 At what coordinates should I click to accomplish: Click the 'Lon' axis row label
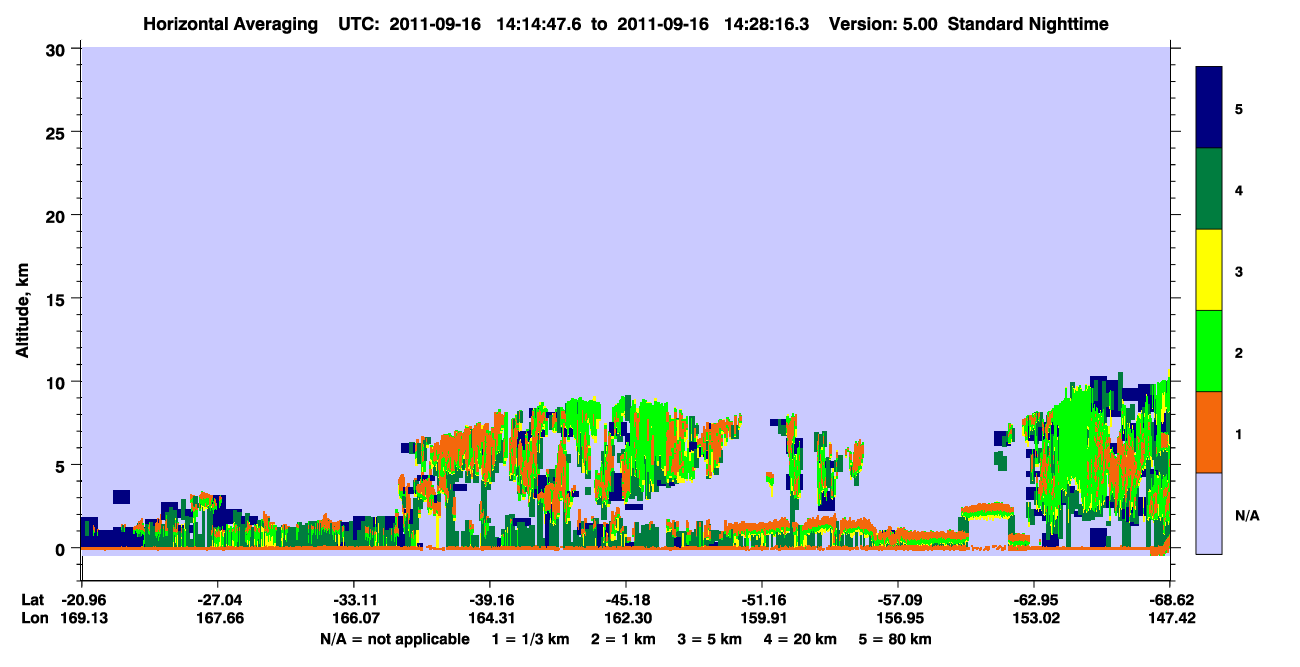pos(34,619)
